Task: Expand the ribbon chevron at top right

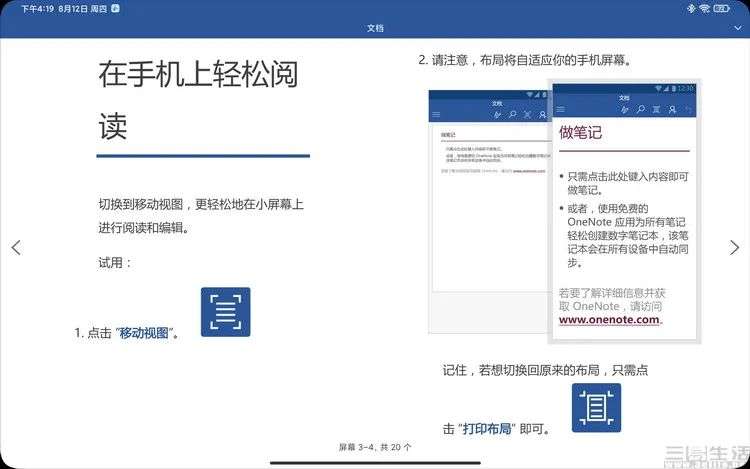Action: point(738,28)
